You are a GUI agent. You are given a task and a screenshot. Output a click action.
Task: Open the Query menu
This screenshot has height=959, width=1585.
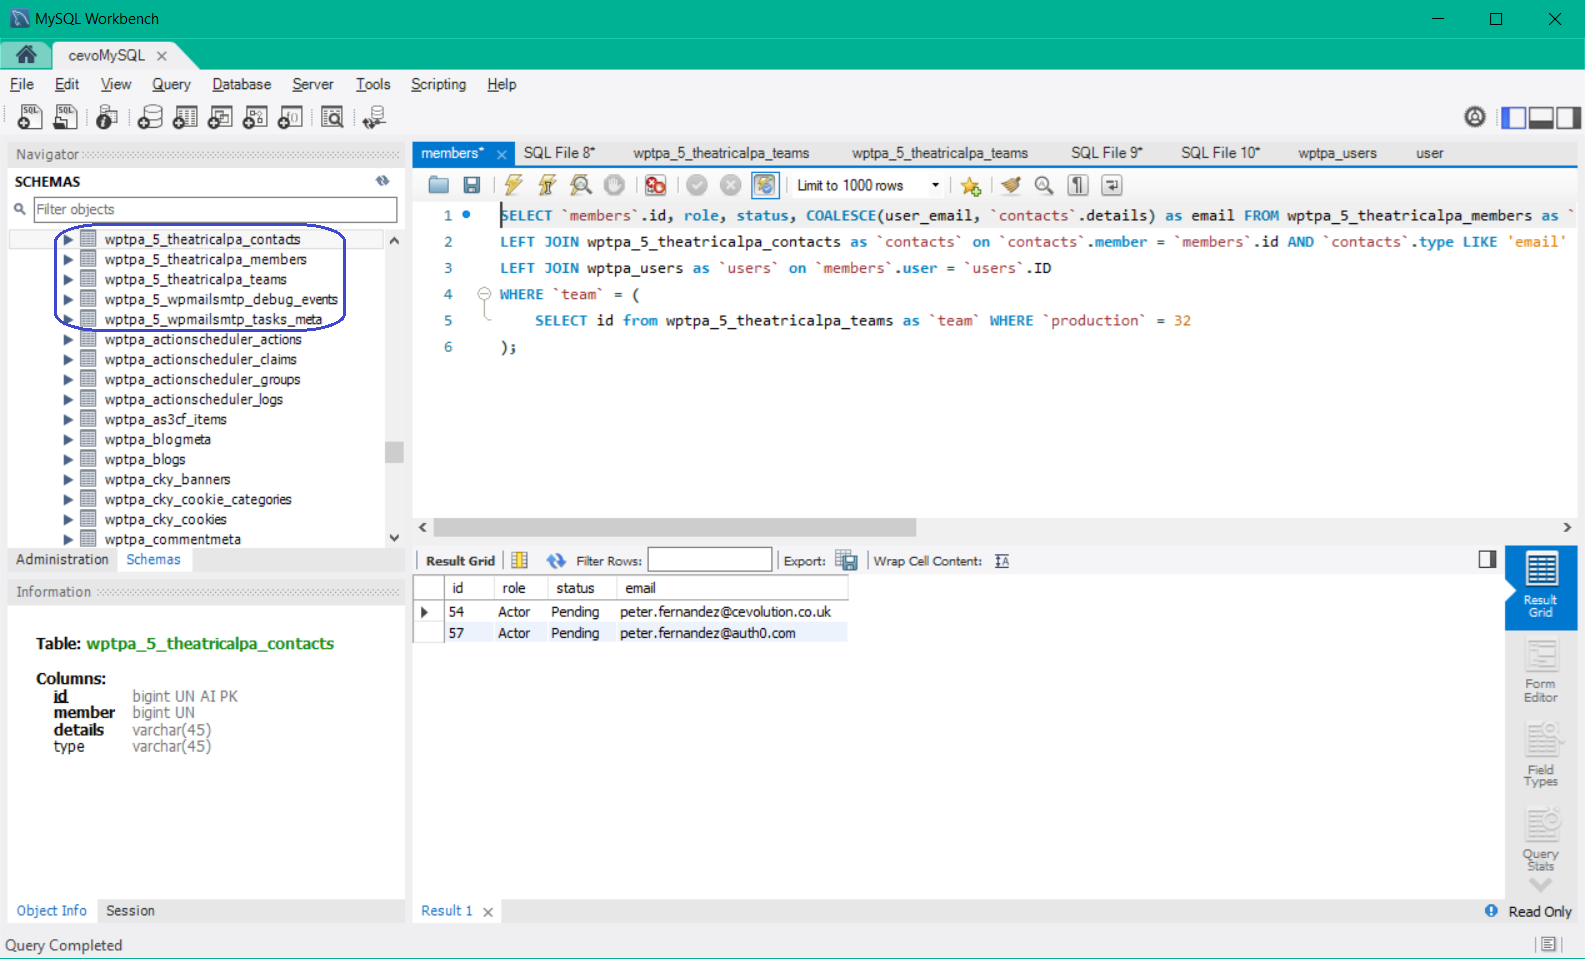171,84
